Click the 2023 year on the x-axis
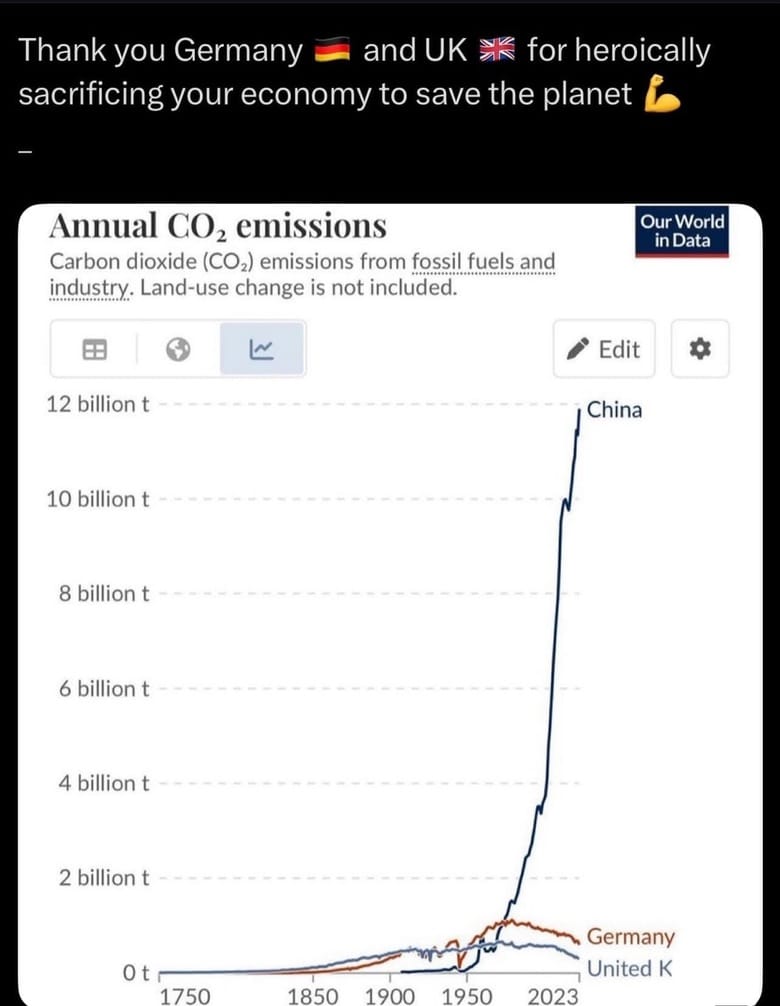780x1006 pixels. point(553,995)
